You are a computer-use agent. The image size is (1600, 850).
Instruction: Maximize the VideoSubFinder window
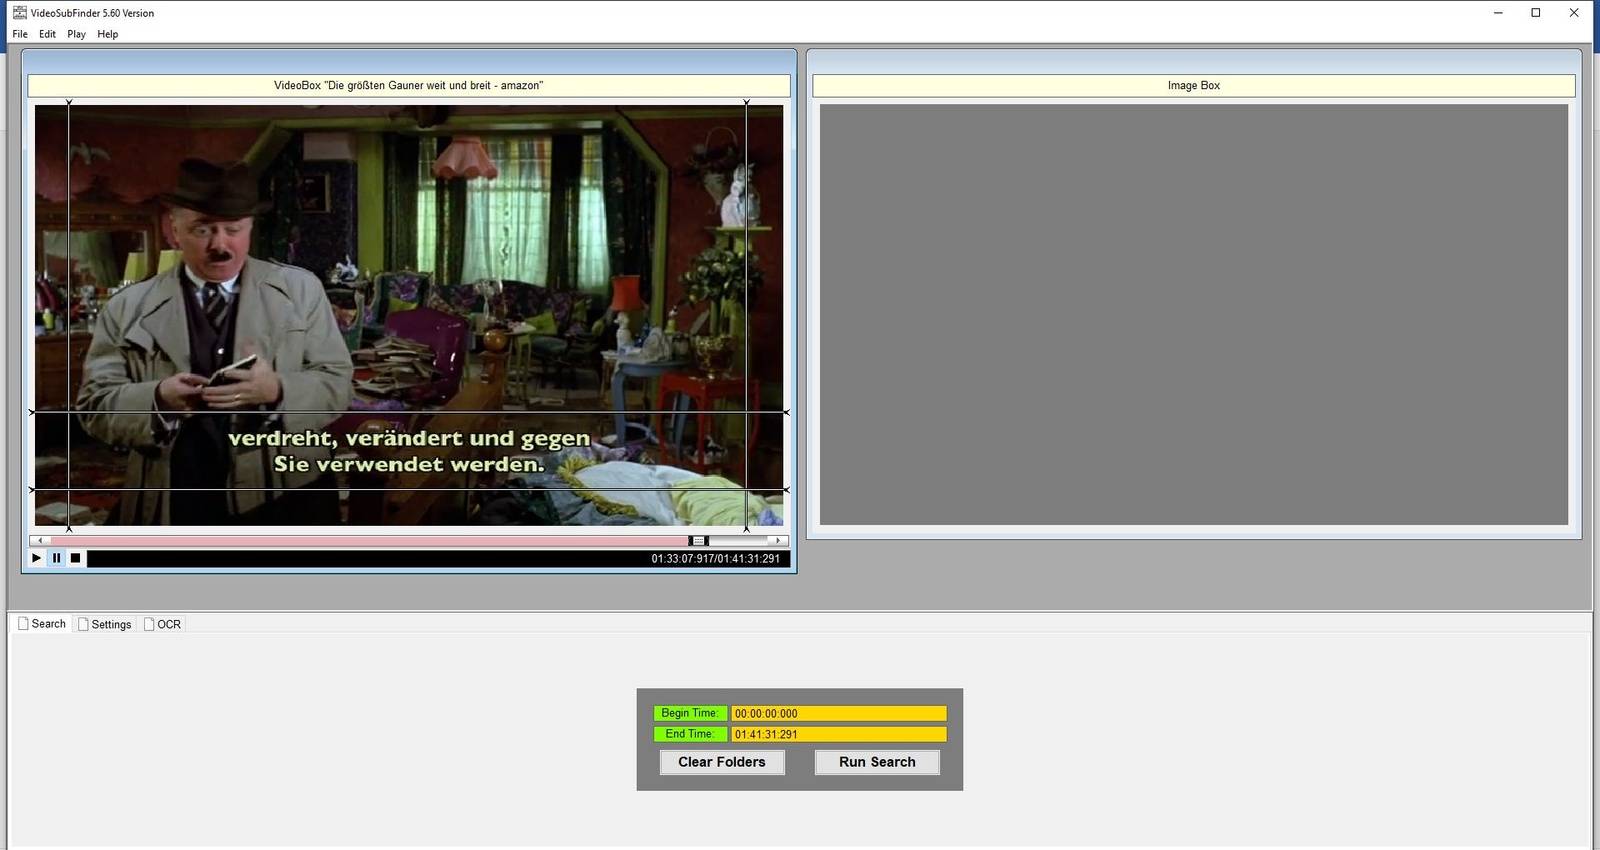[1536, 13]
